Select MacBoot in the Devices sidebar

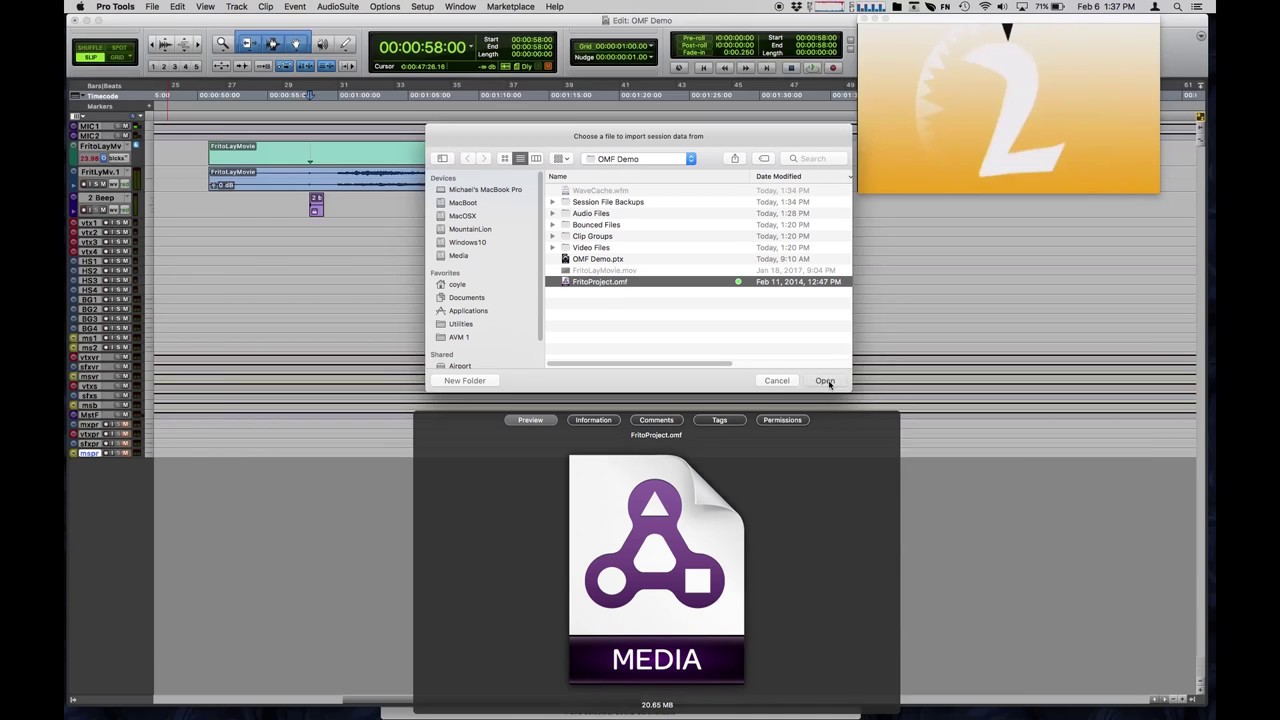[462, 203]
